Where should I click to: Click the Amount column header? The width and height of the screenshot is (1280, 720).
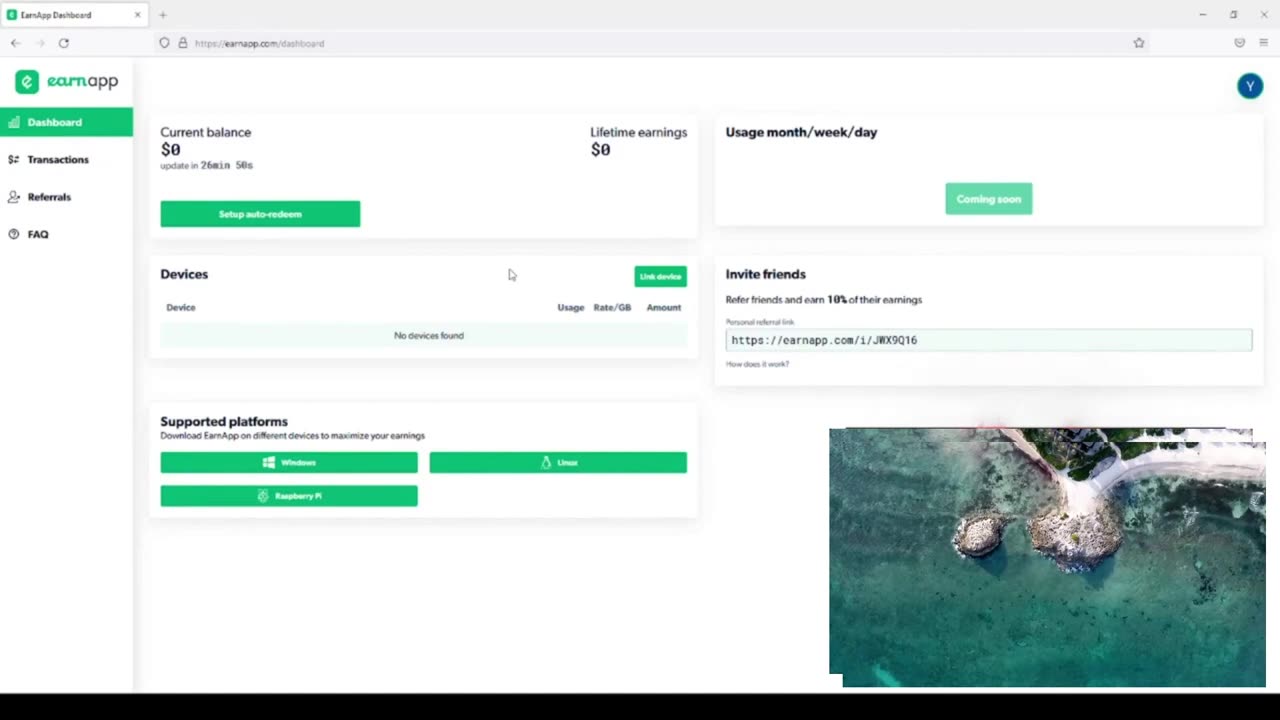click(x=663, y=308)
